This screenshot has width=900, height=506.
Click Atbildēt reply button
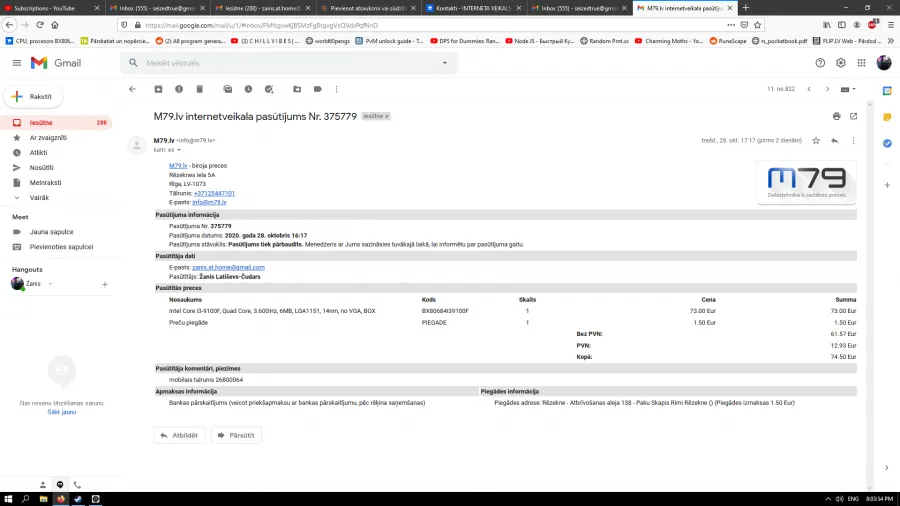(x=179, y=435)
